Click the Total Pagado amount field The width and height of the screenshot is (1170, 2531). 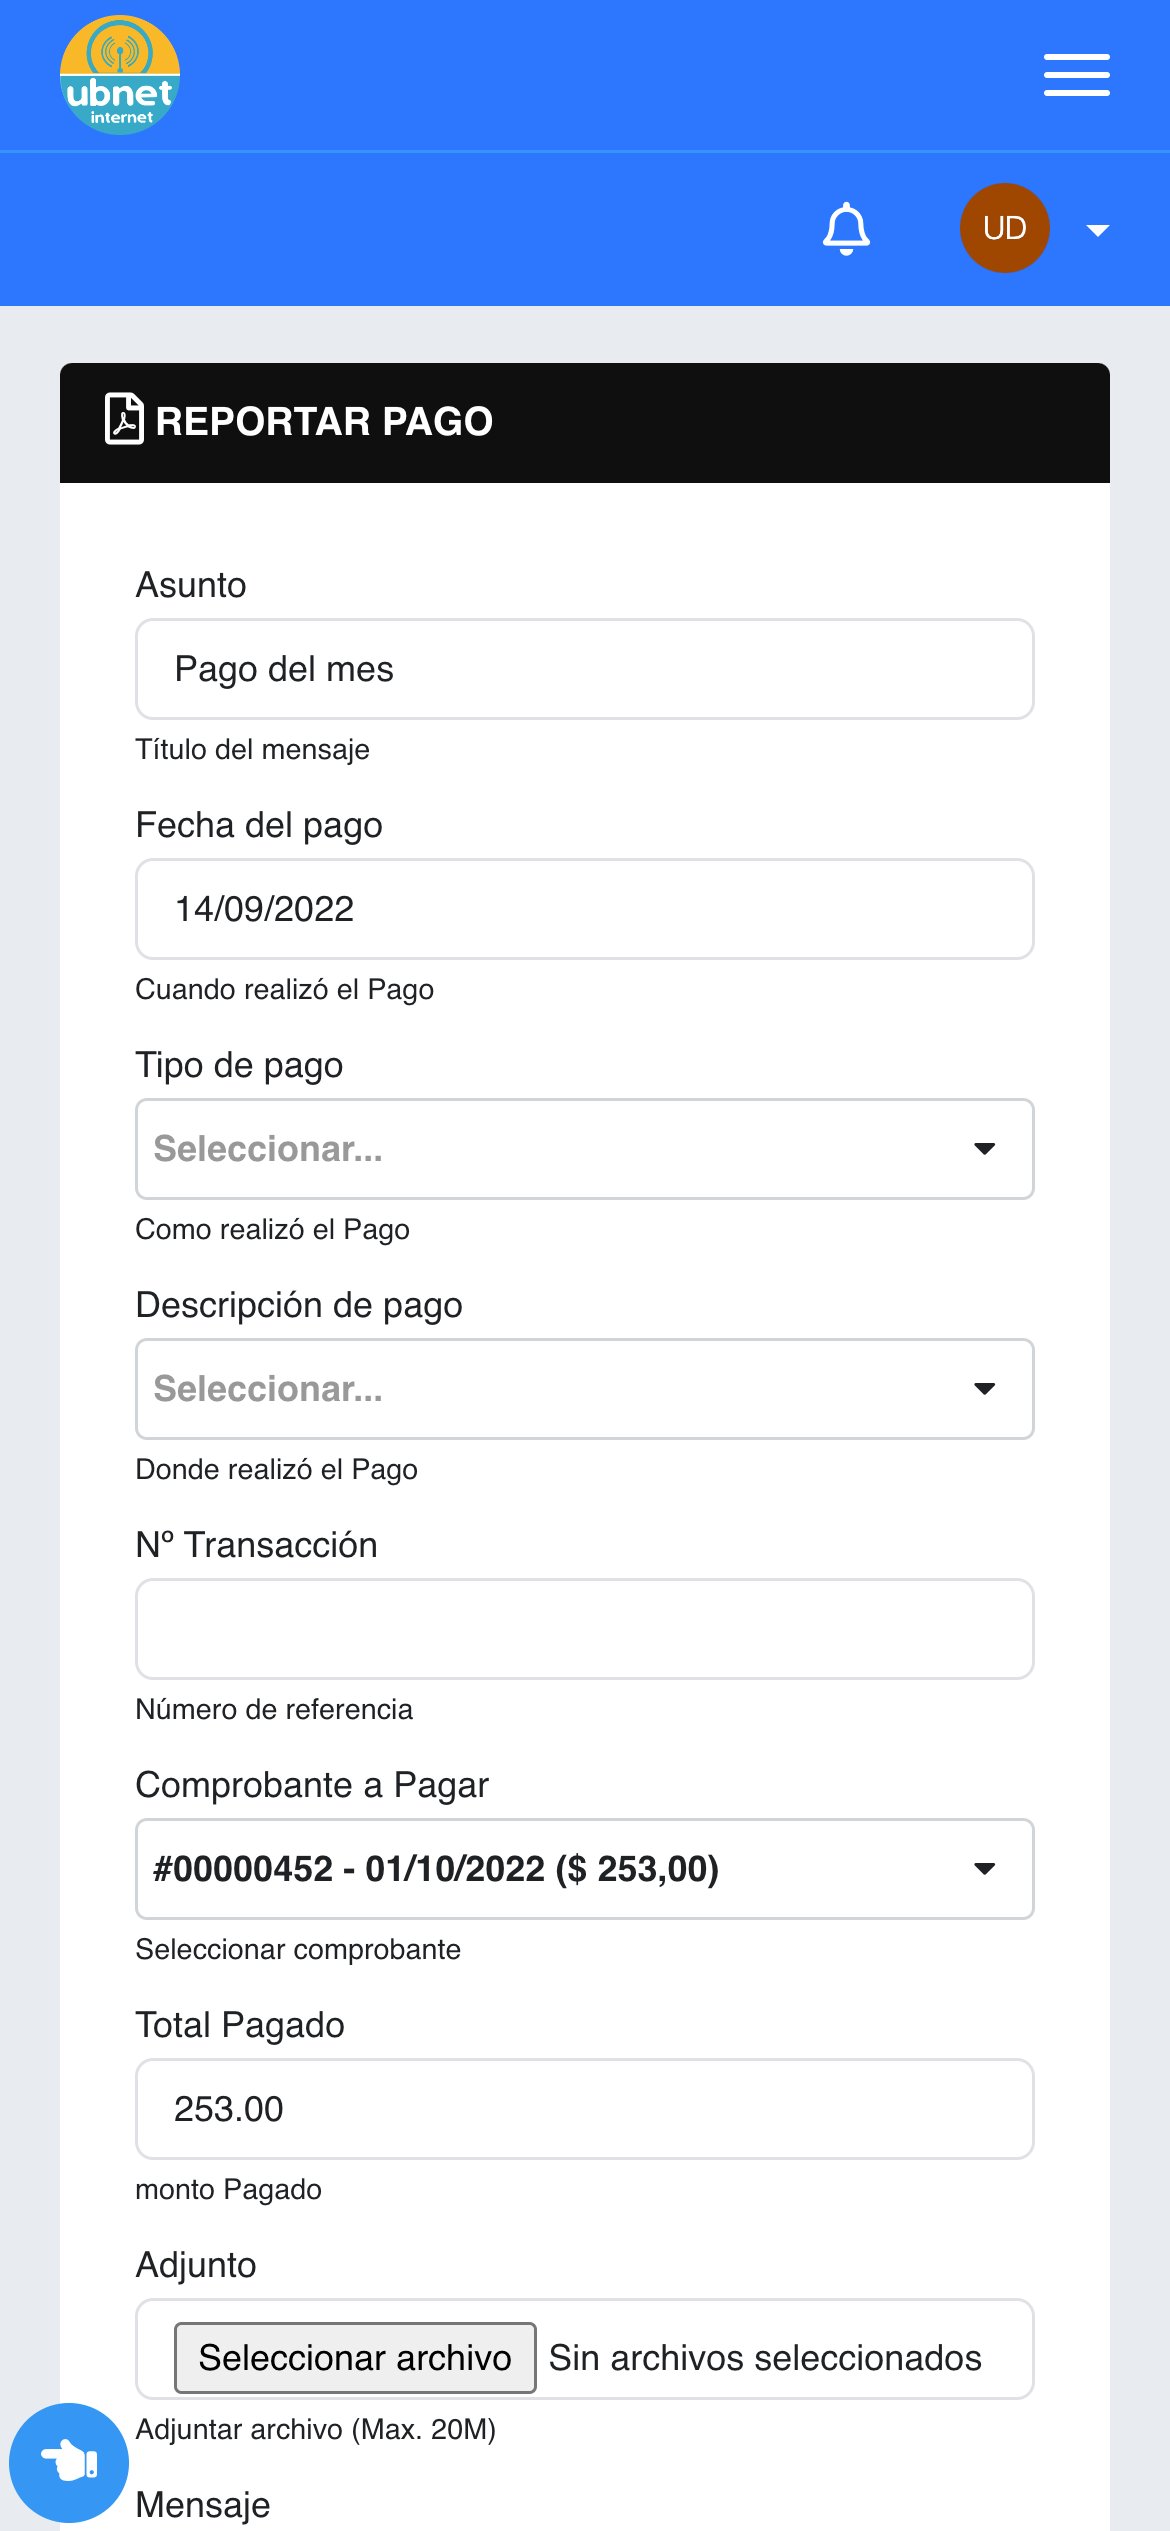(585, 2109)
